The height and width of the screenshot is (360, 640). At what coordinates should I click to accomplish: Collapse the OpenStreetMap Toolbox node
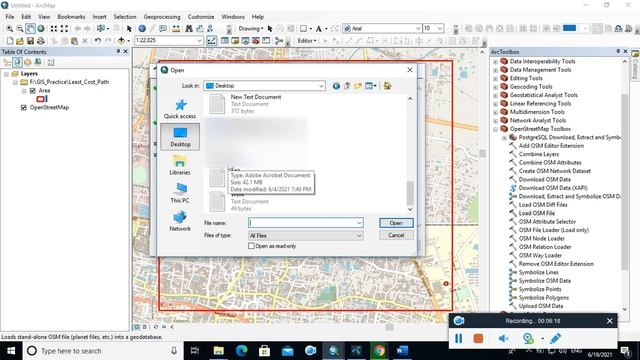pos(496,129)
